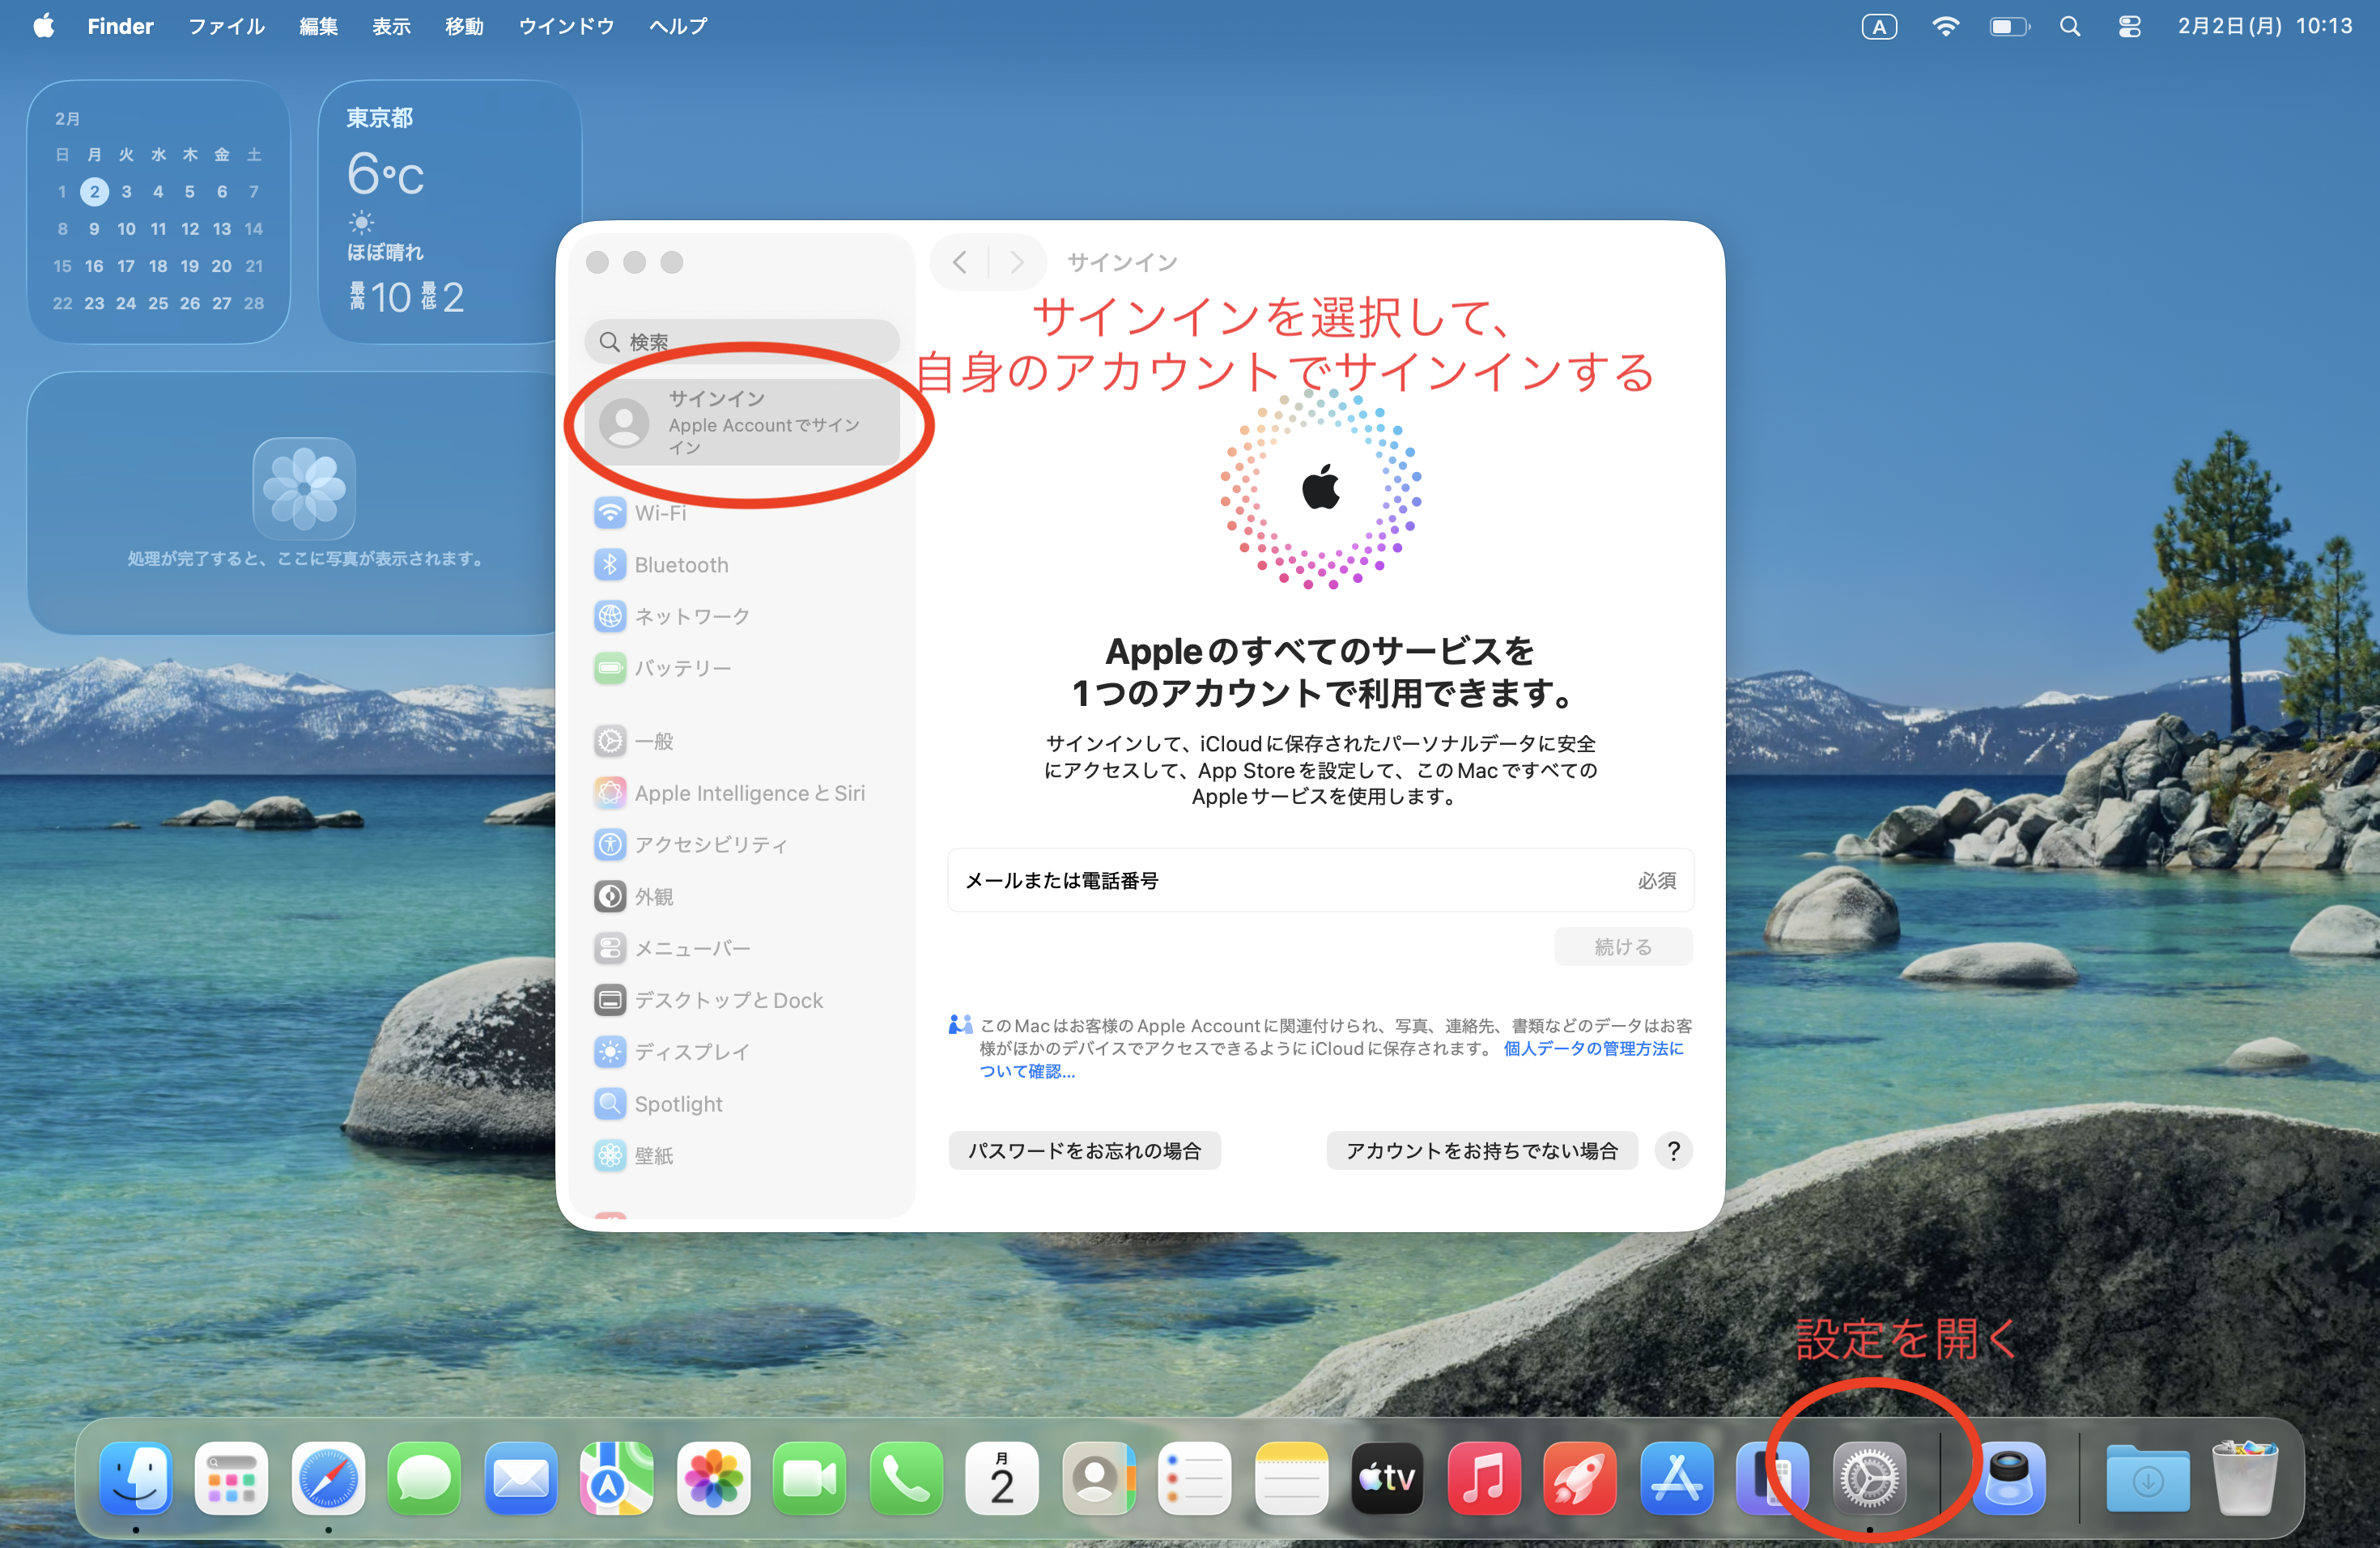This screenshot has width=2380, height=1548.
Task: Open the Notes app in the Dock
Action: [1291, 1477]
